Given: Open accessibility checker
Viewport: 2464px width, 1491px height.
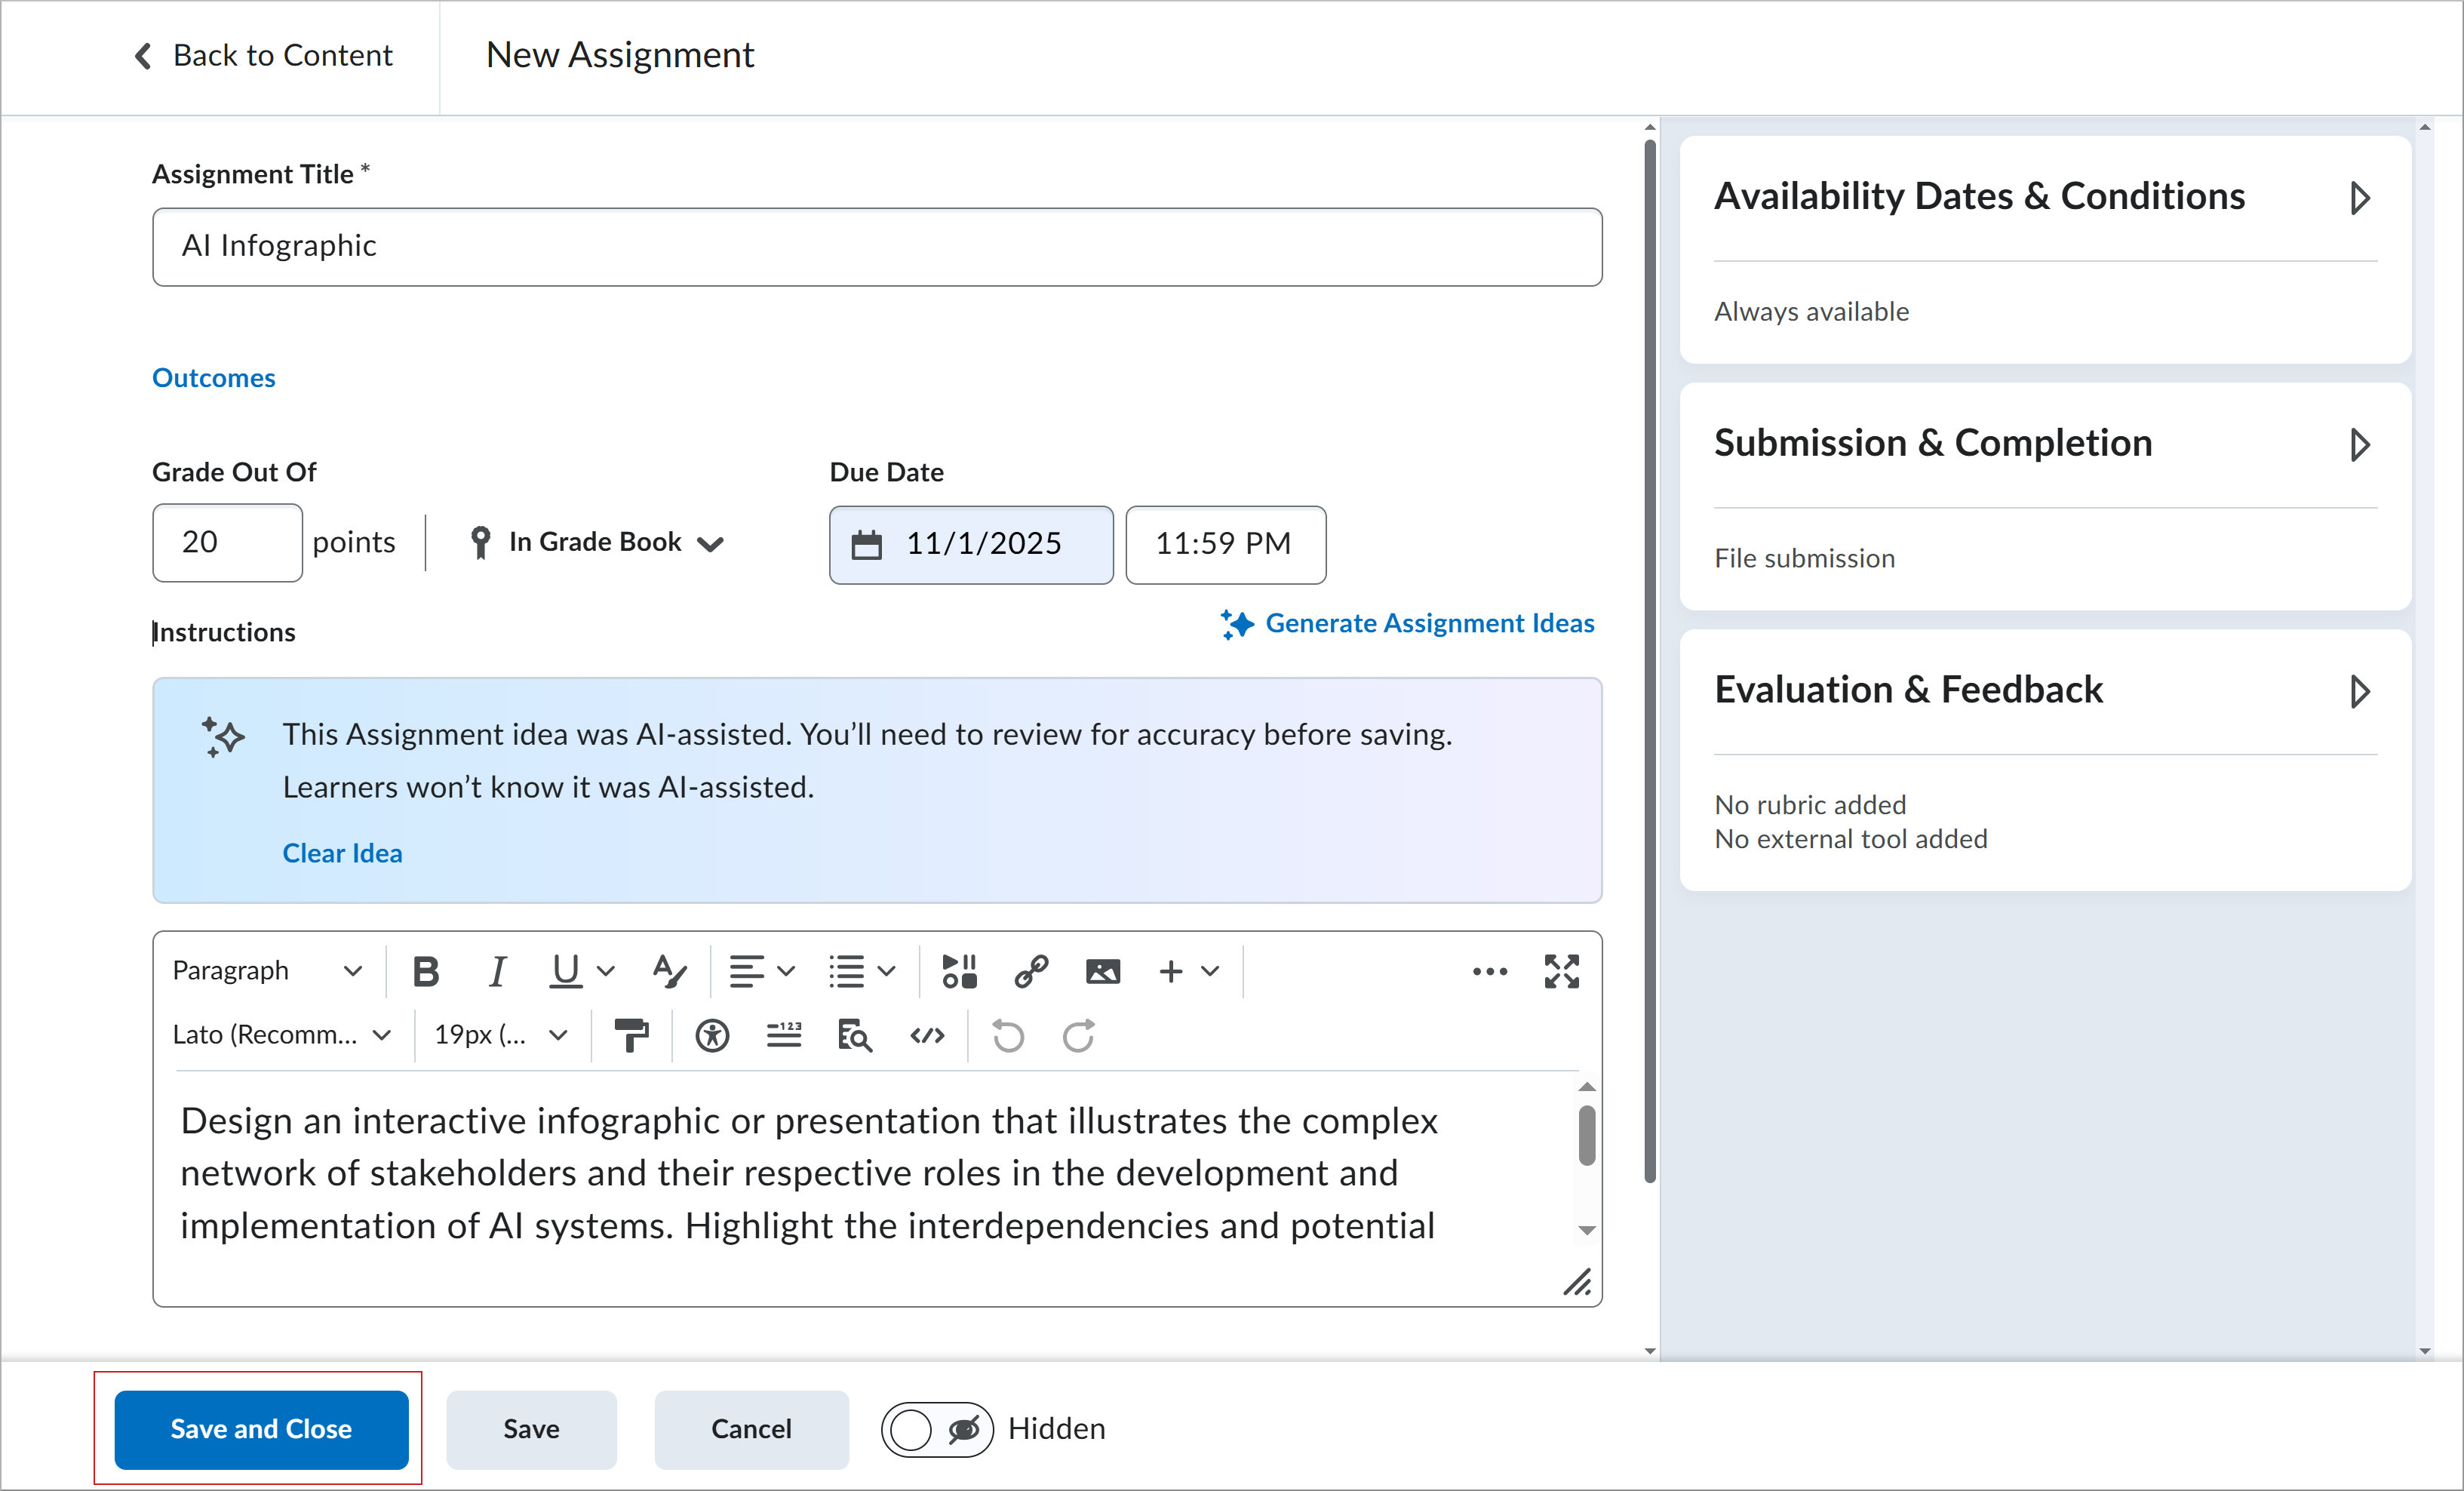Looking at the screenshot, I should click(x=712, y=1036).
